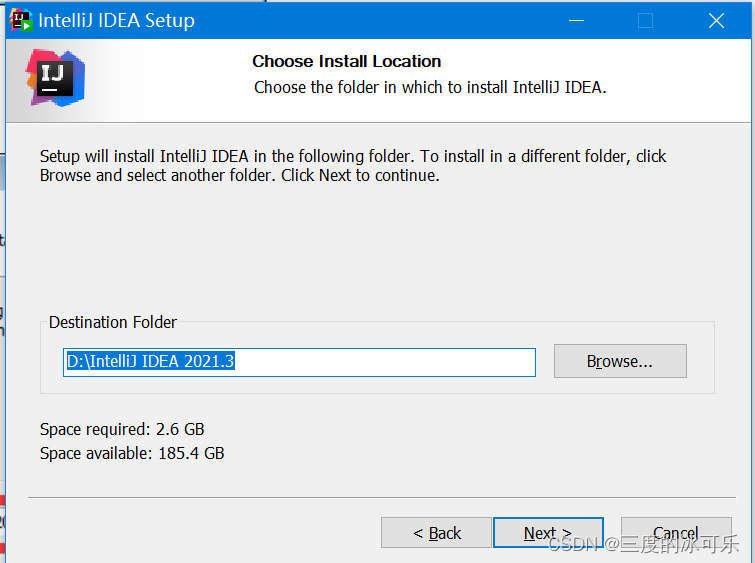
Task: Click the 'Space required: 2.6 GB' text
Action: click(122, 429)
